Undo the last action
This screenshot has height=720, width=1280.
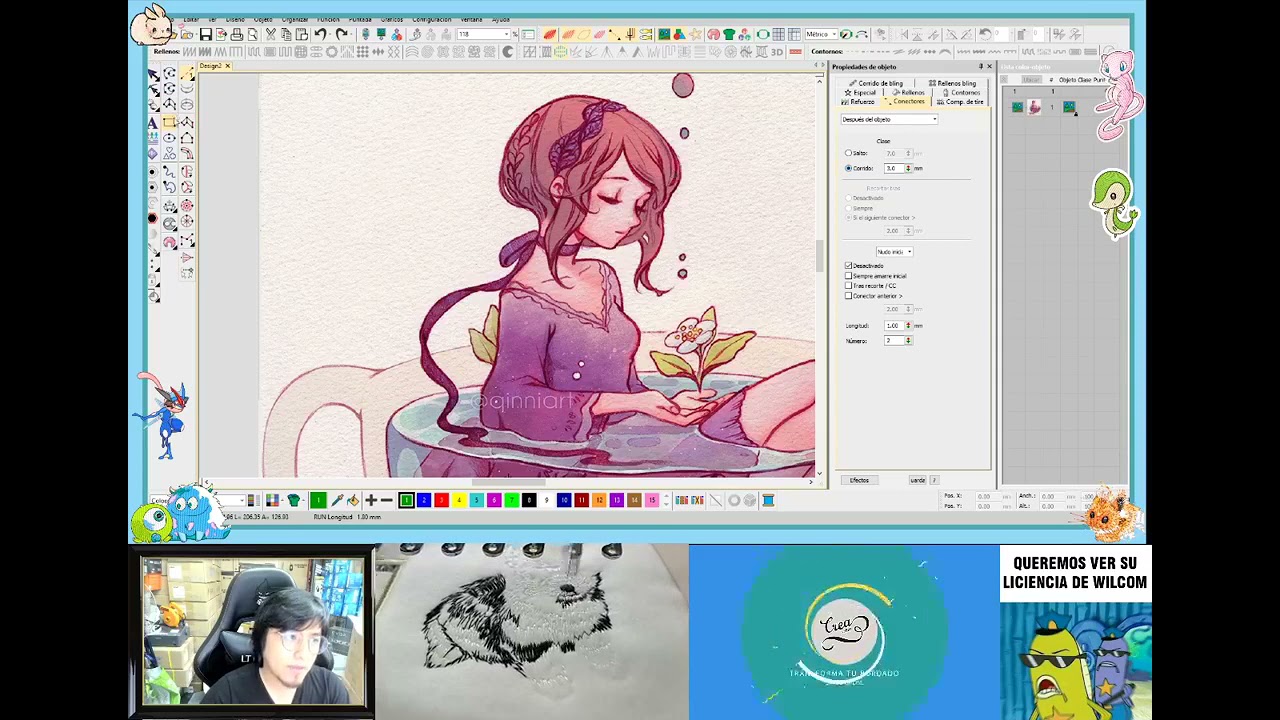click(321, 35)
